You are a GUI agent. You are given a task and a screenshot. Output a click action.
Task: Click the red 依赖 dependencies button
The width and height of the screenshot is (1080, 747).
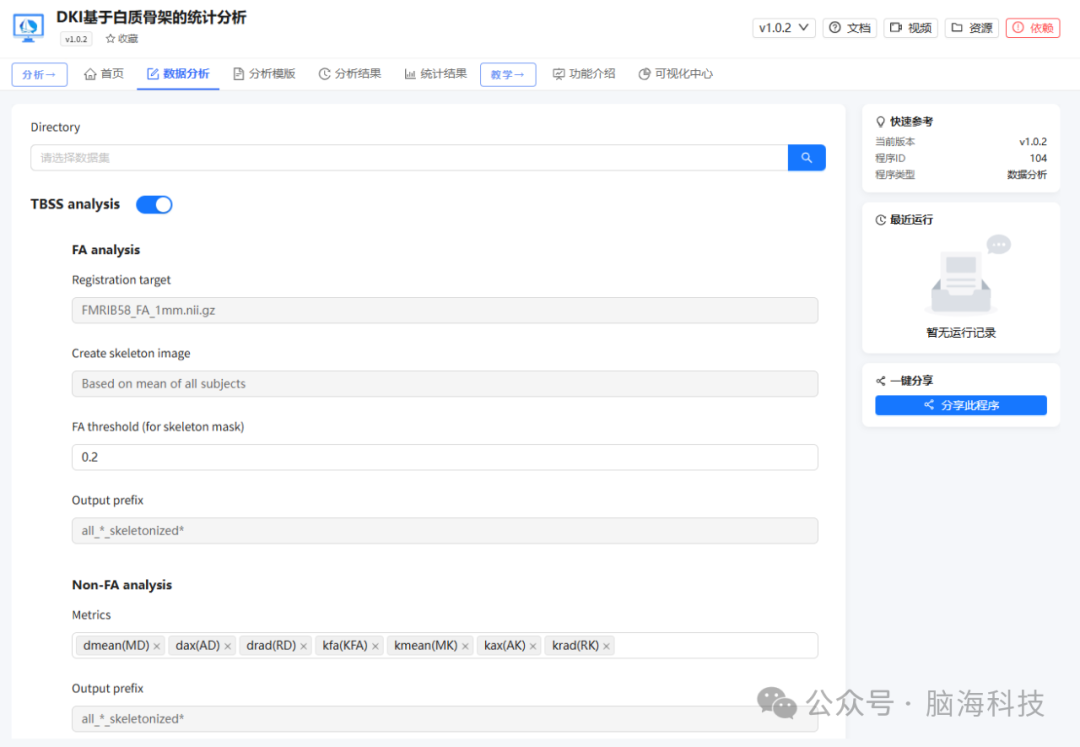1032,28
